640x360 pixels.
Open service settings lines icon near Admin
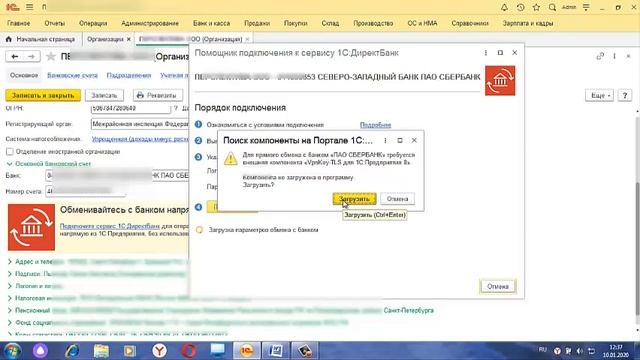586,7
